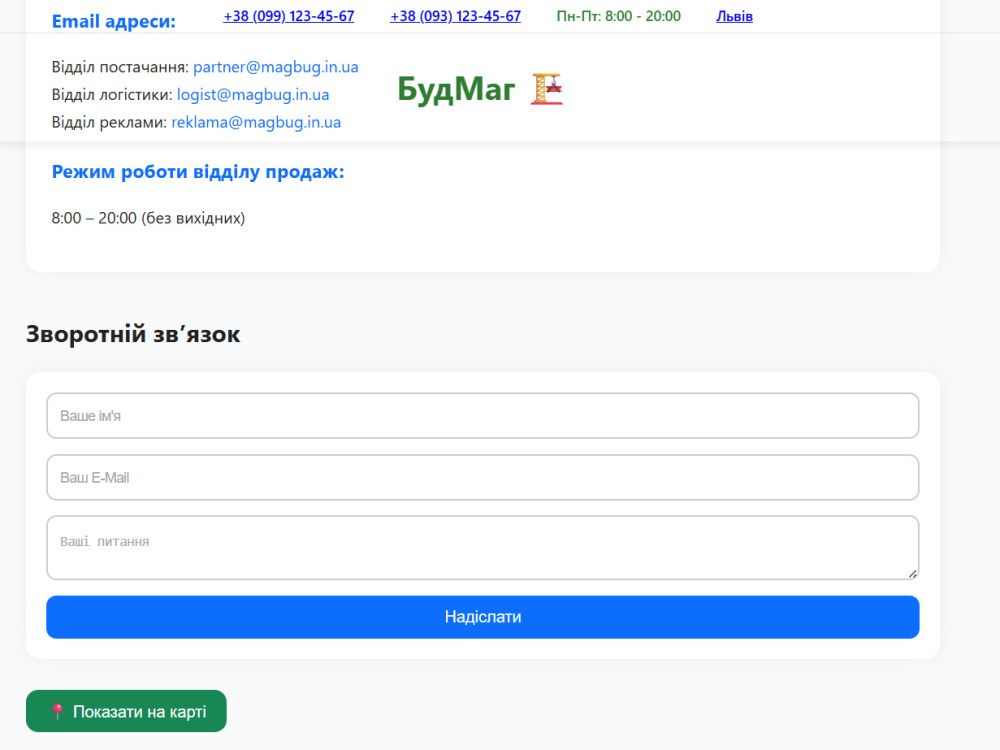The image size is (1000, 750).
Task: Open the Львів city link
Action: coord(734,16)
